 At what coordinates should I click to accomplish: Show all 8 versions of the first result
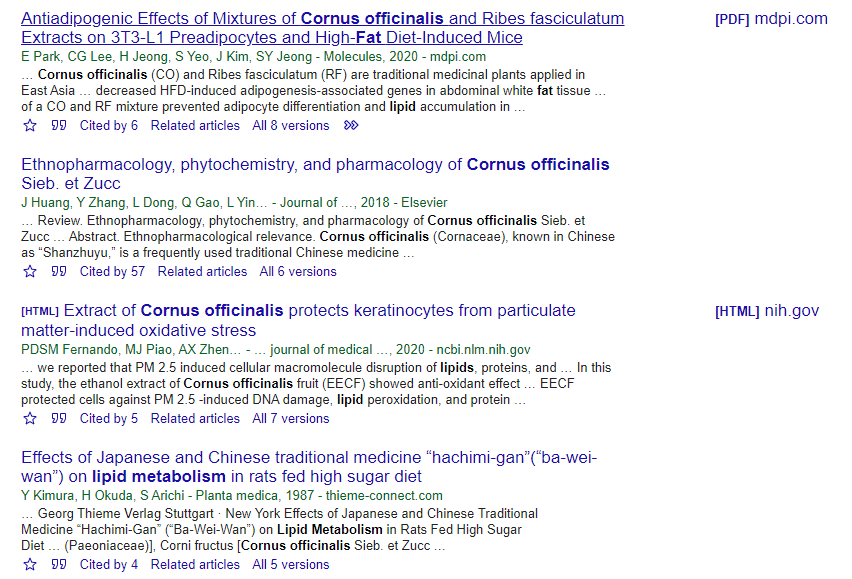coord(290,125)
